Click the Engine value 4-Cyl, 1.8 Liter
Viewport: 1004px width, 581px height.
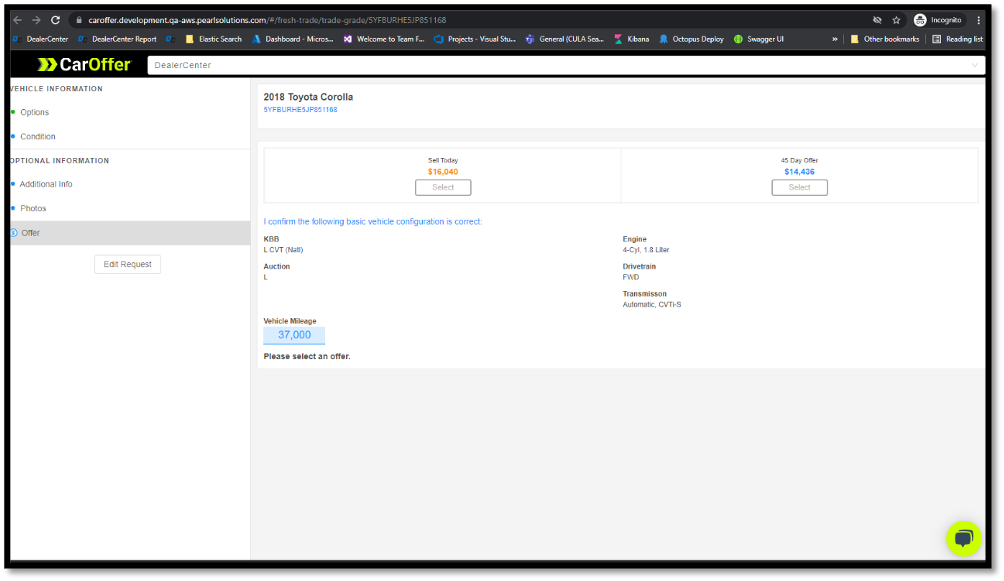646,250
